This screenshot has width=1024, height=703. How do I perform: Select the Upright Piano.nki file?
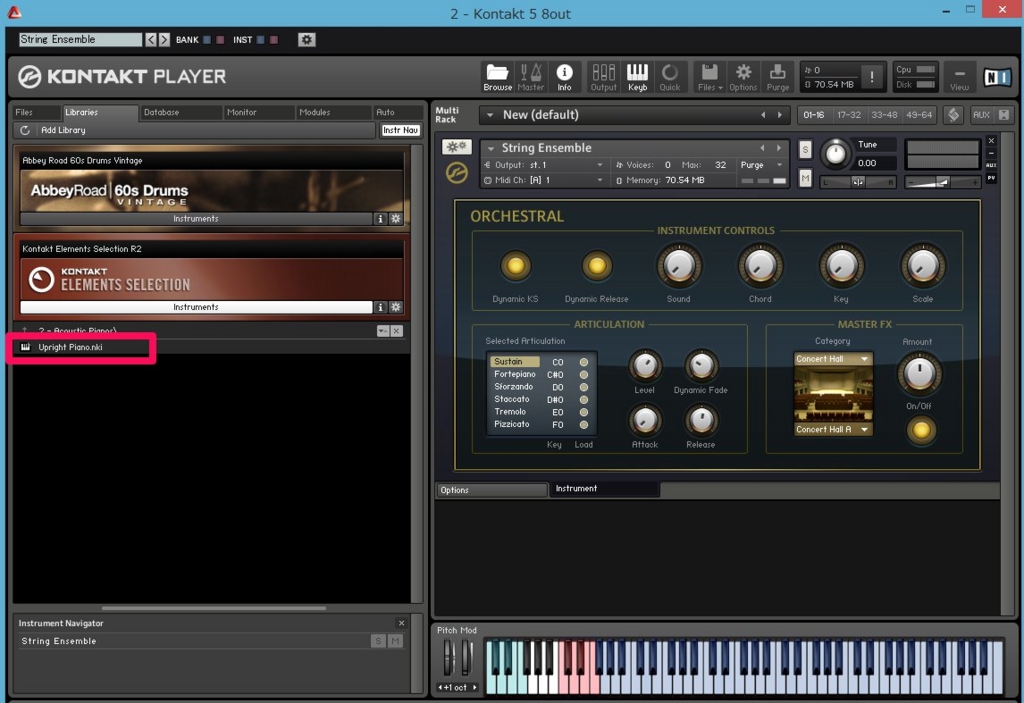coord(70,347)
